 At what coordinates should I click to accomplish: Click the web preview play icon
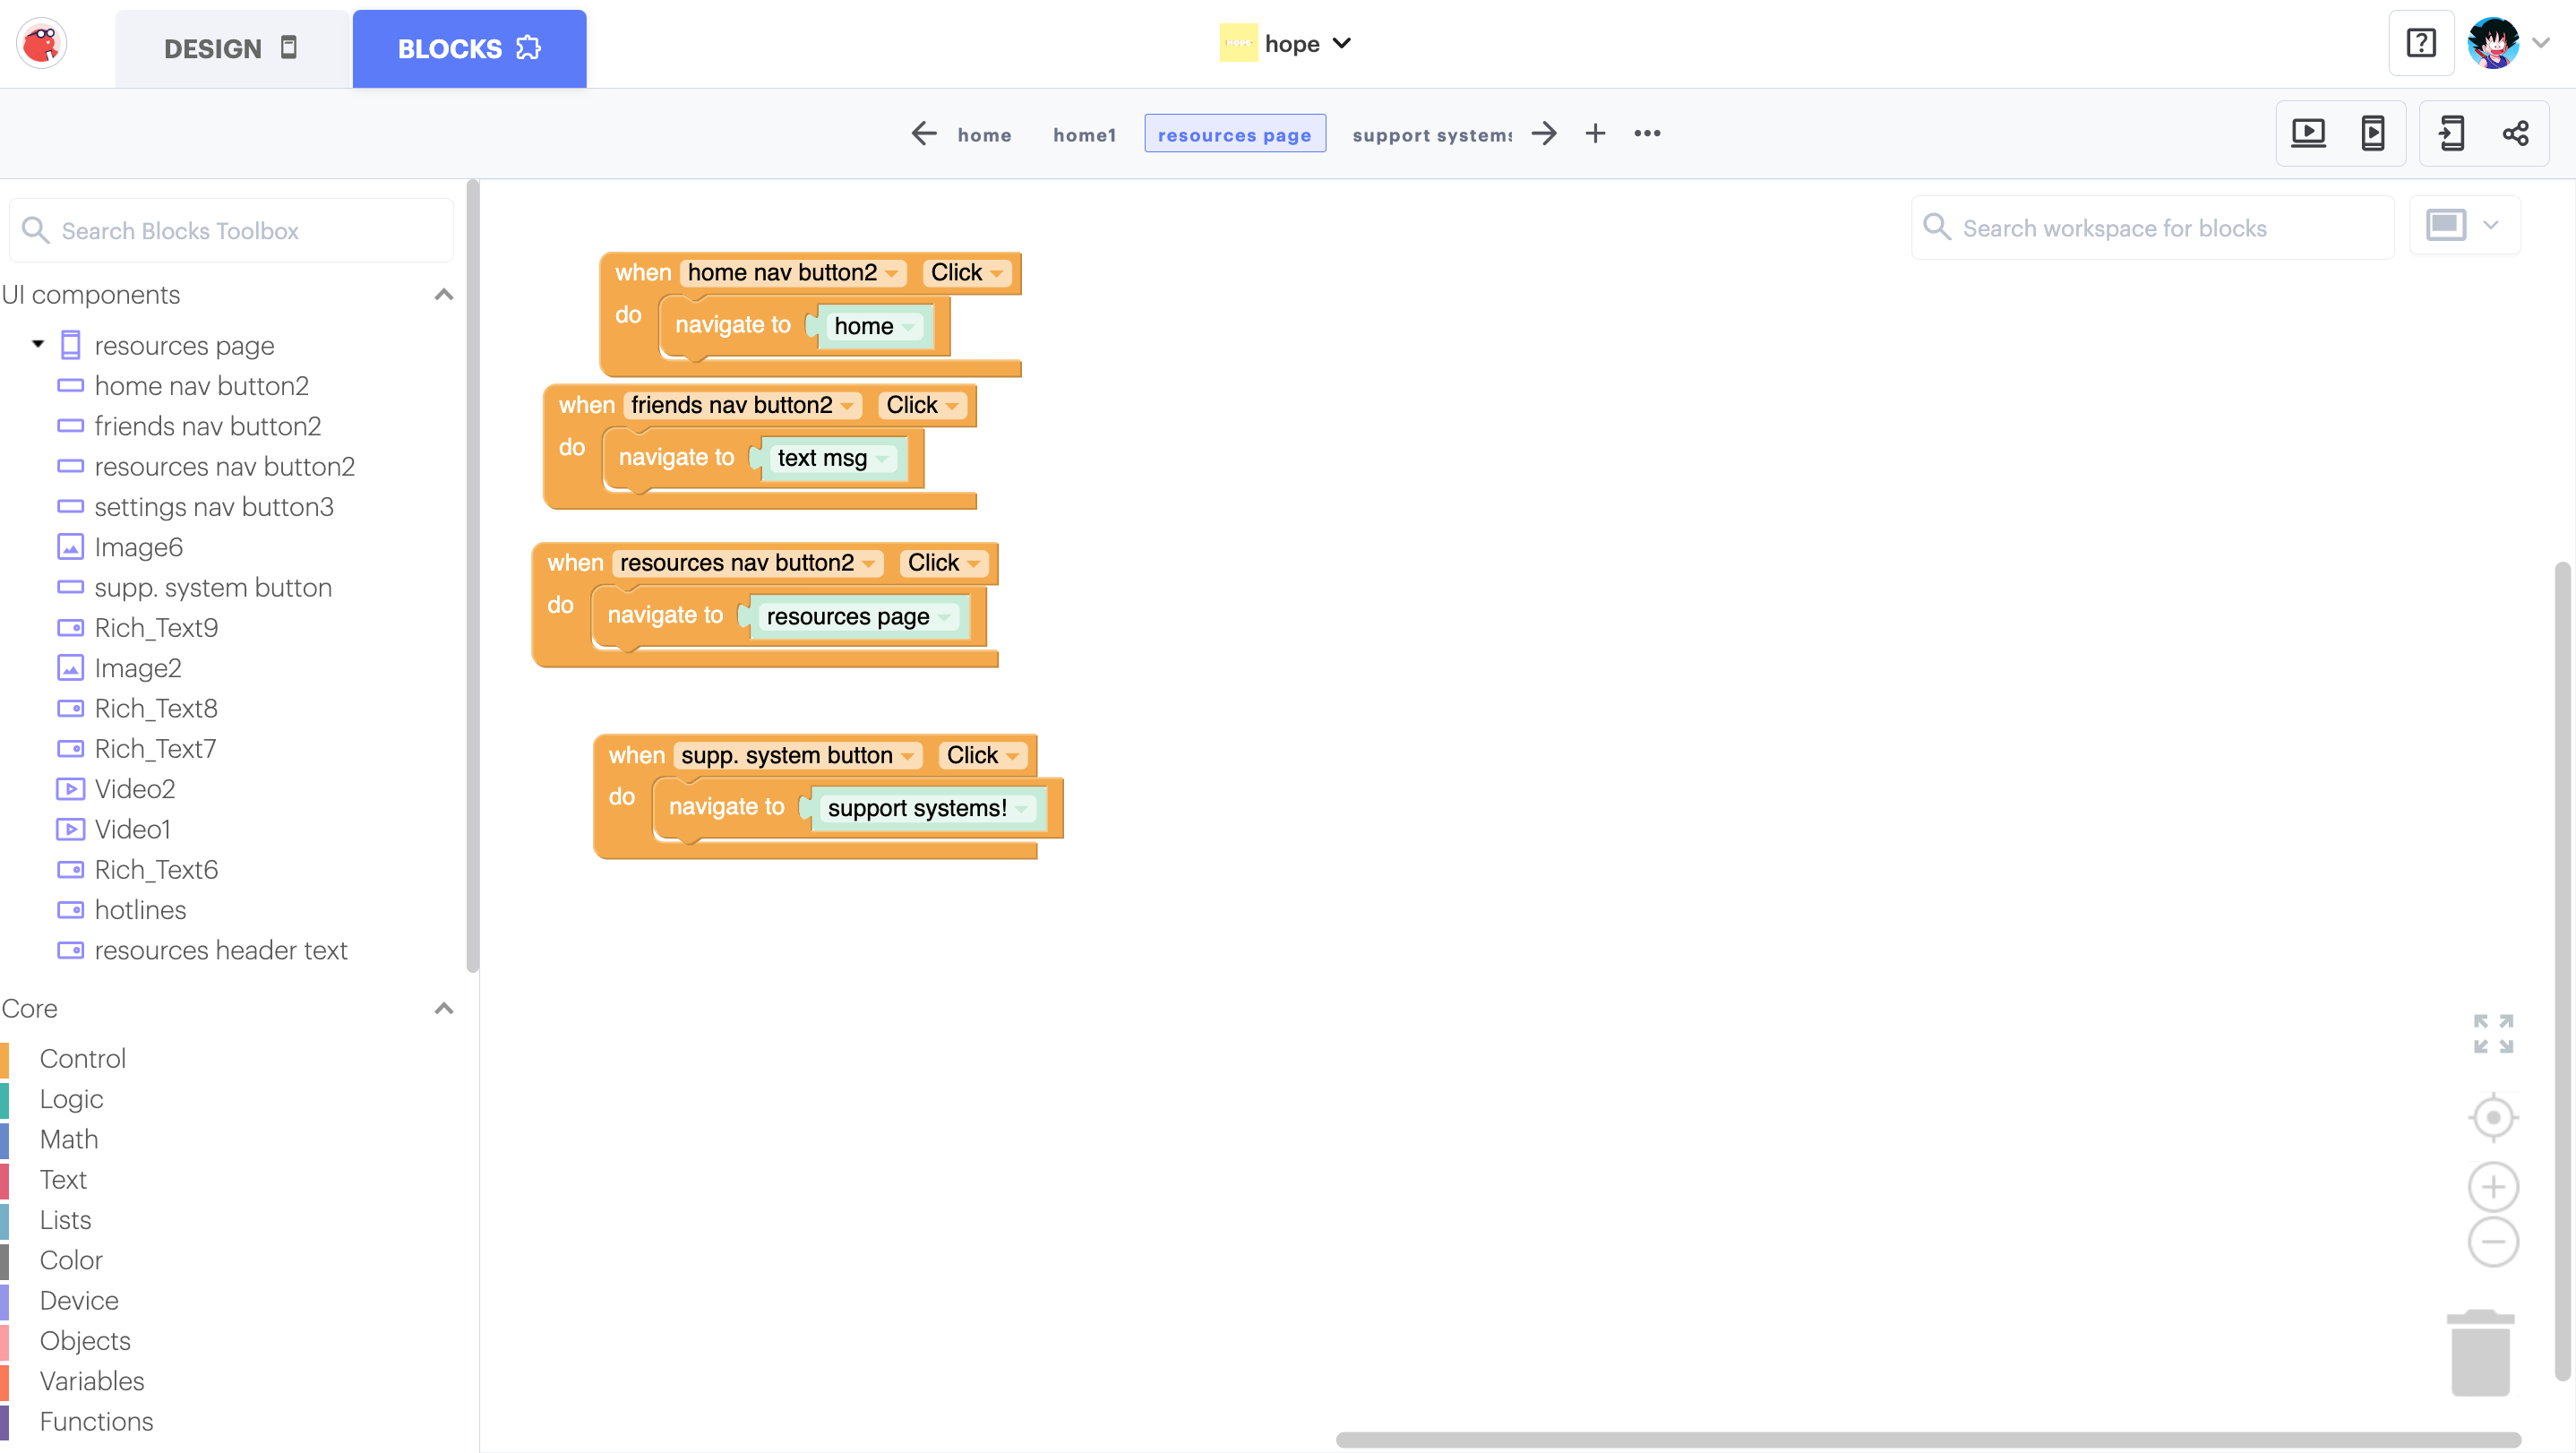[x=2308, y=133]
